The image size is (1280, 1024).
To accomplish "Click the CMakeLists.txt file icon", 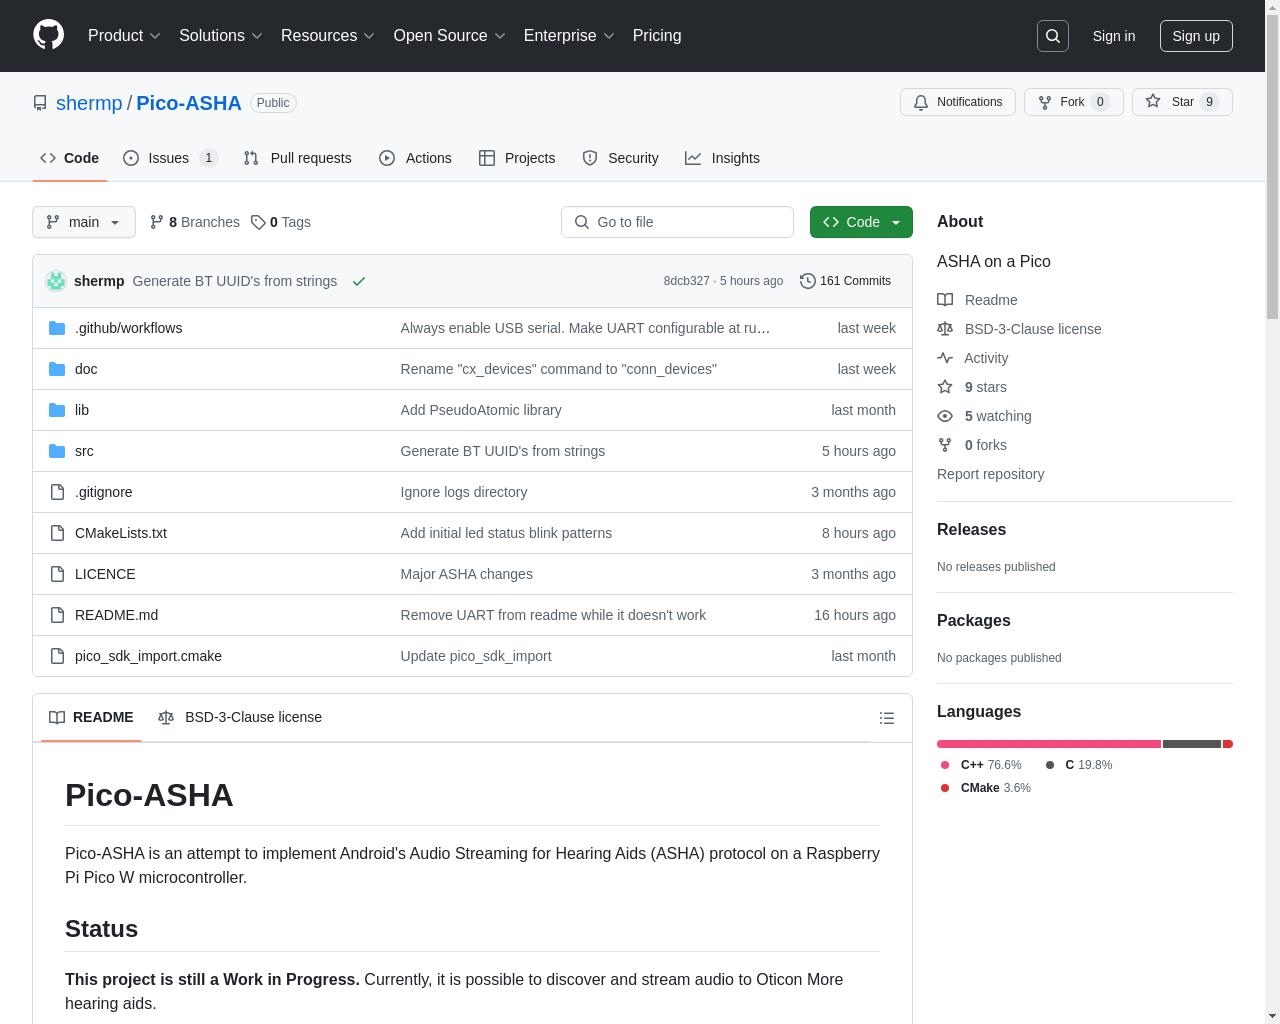I will (x=57, y=533).
